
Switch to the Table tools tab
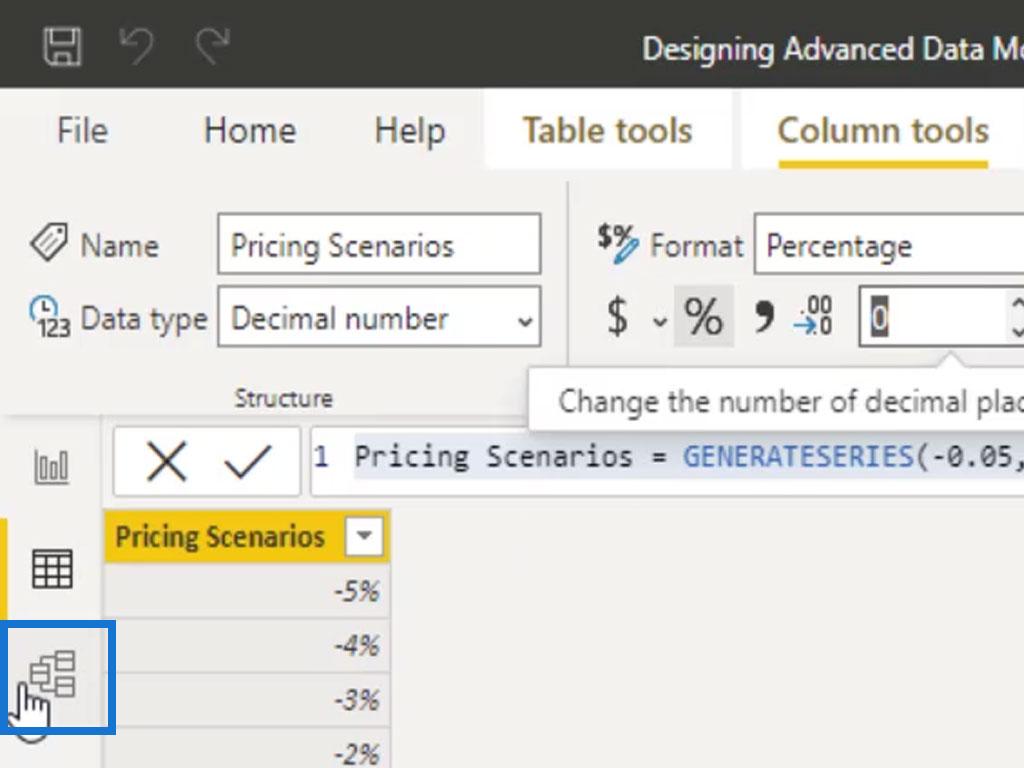tap(607, 131)
